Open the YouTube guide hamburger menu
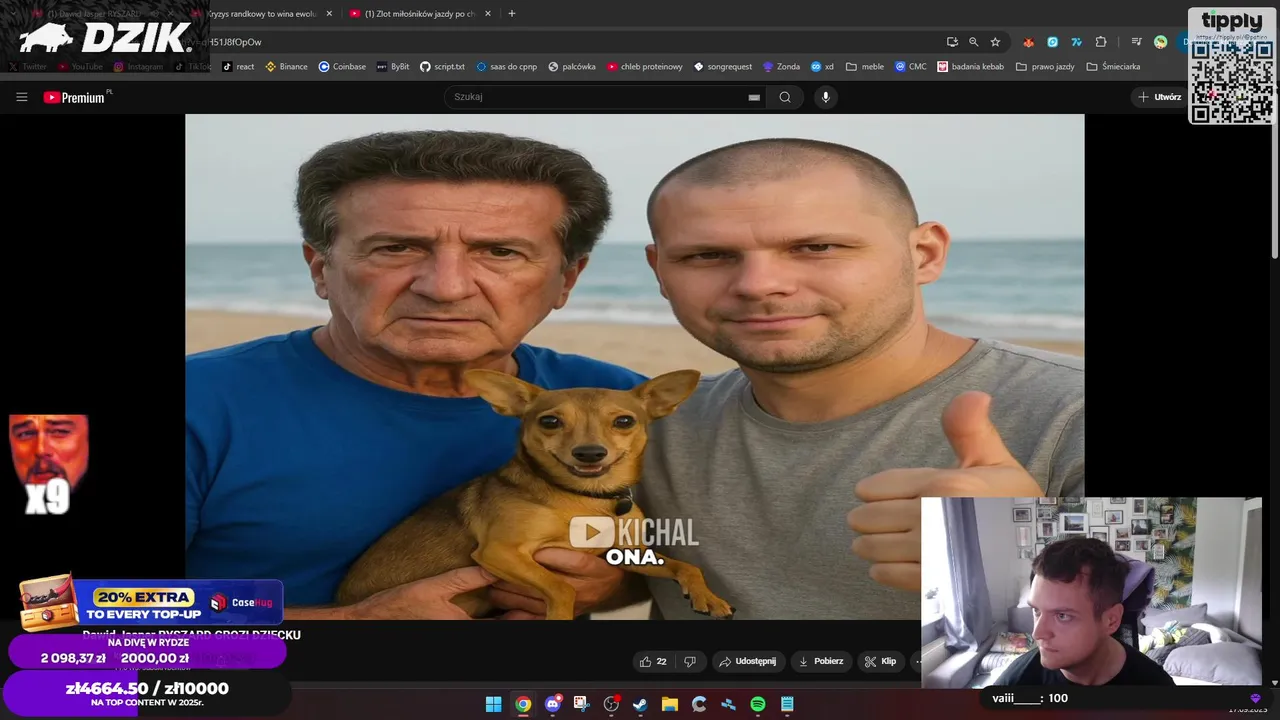This screenshot has height=720, width=1280. [21, 97]
